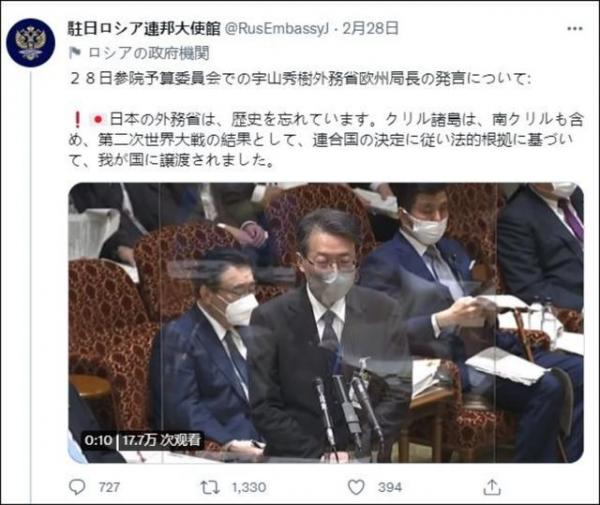View the 727 replies count

point(109,487)
